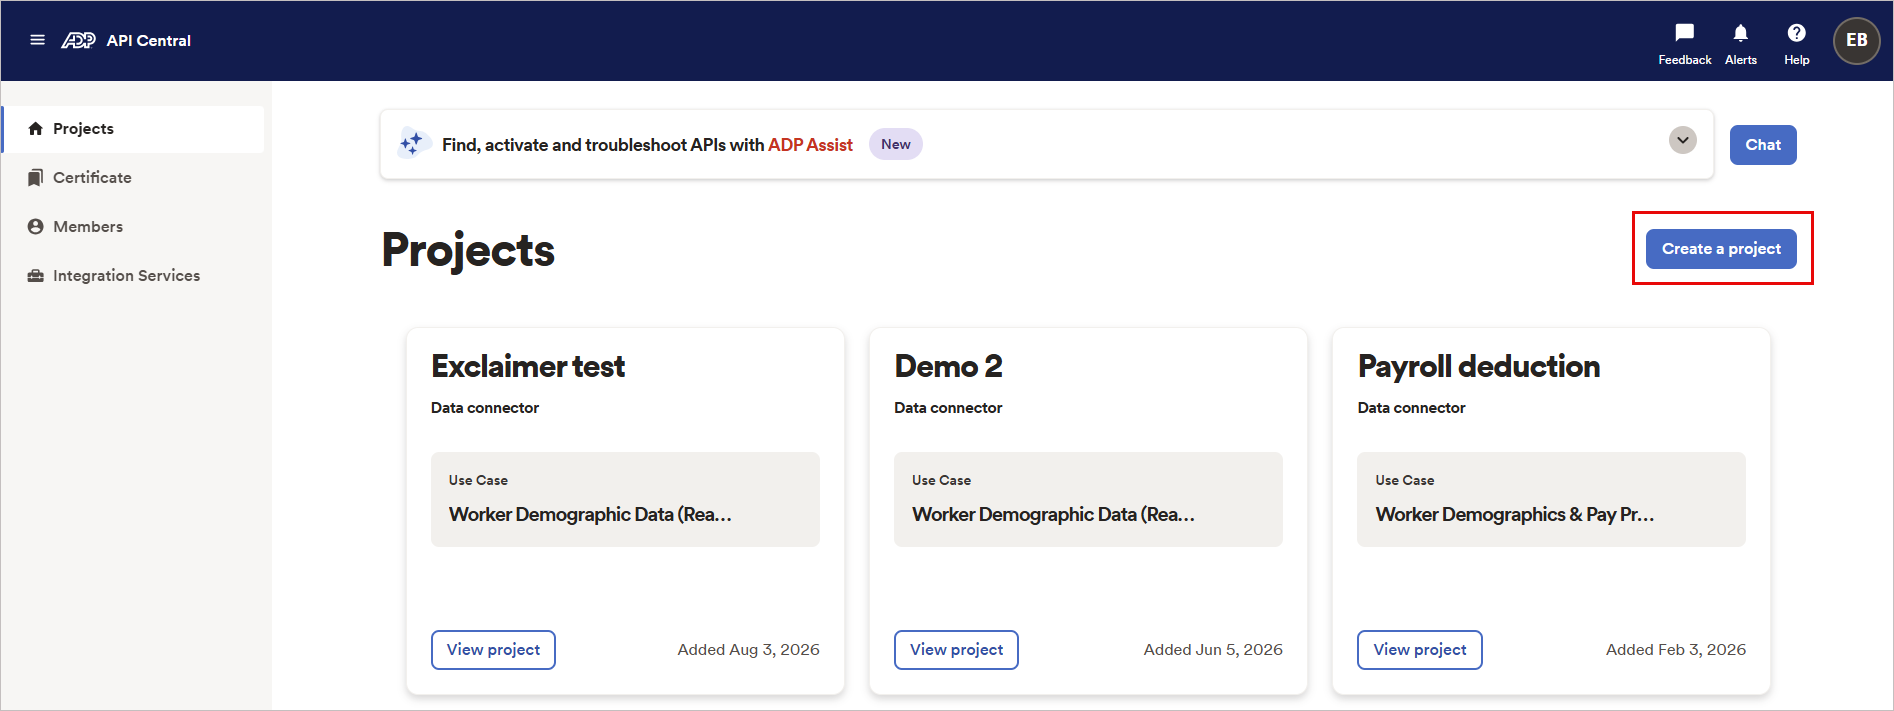Click the ADP Assist red link text

810,145
